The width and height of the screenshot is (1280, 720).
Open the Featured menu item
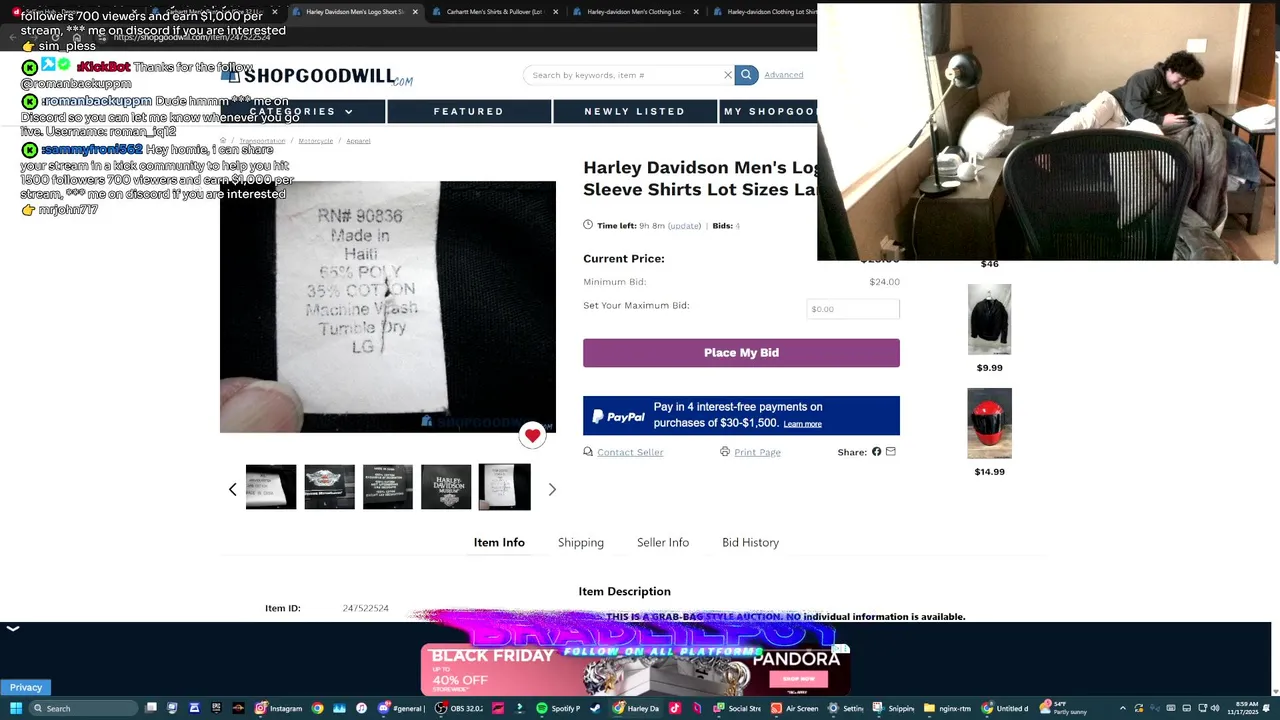pos(468,111)
